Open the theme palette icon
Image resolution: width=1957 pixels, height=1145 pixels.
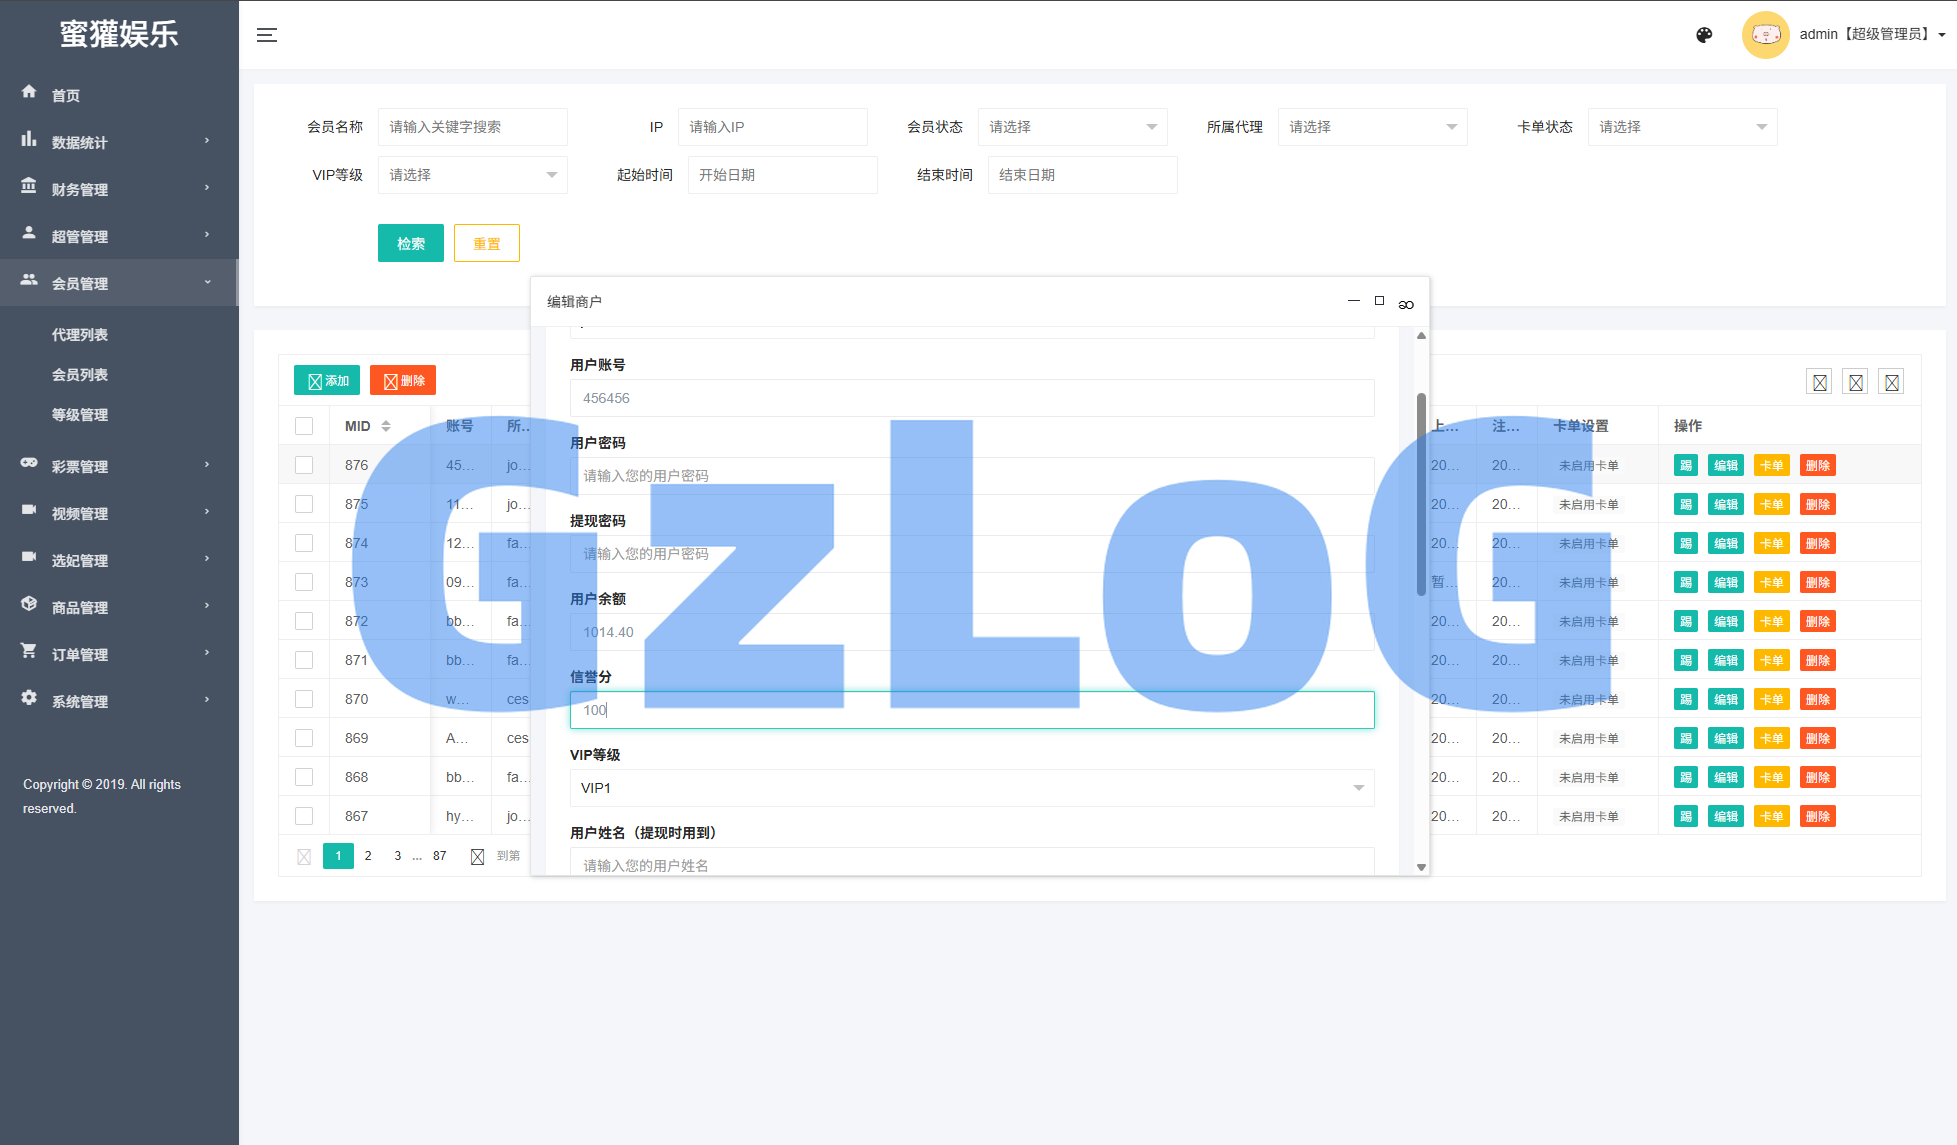click(x=1704, y=35)
